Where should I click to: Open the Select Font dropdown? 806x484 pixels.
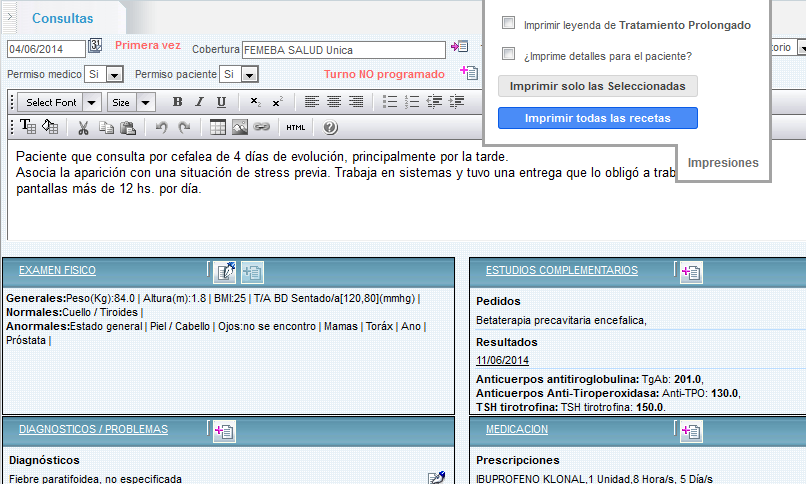click(60, 102)
